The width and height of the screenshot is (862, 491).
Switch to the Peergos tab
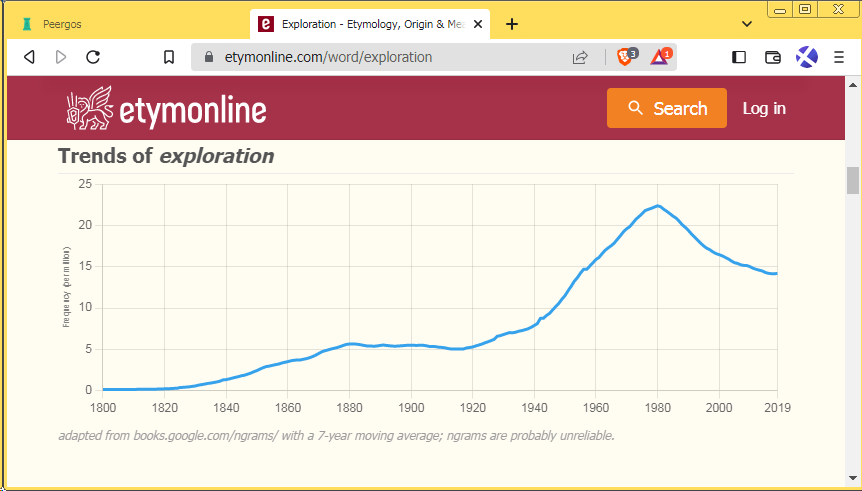tap(130, 23)
